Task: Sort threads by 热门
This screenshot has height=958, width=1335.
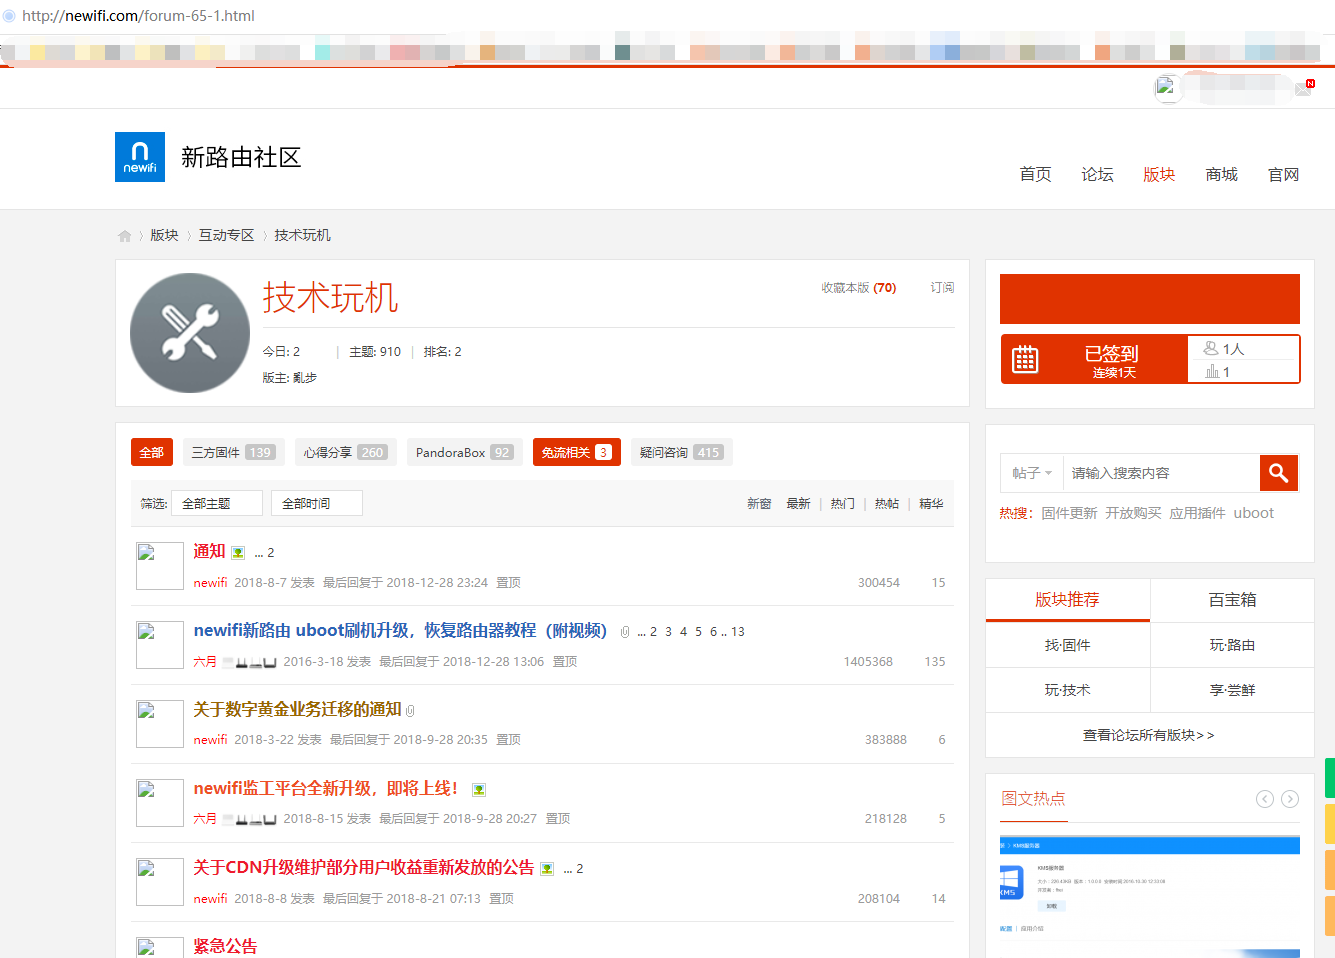Action: click(x=842, y=504)
